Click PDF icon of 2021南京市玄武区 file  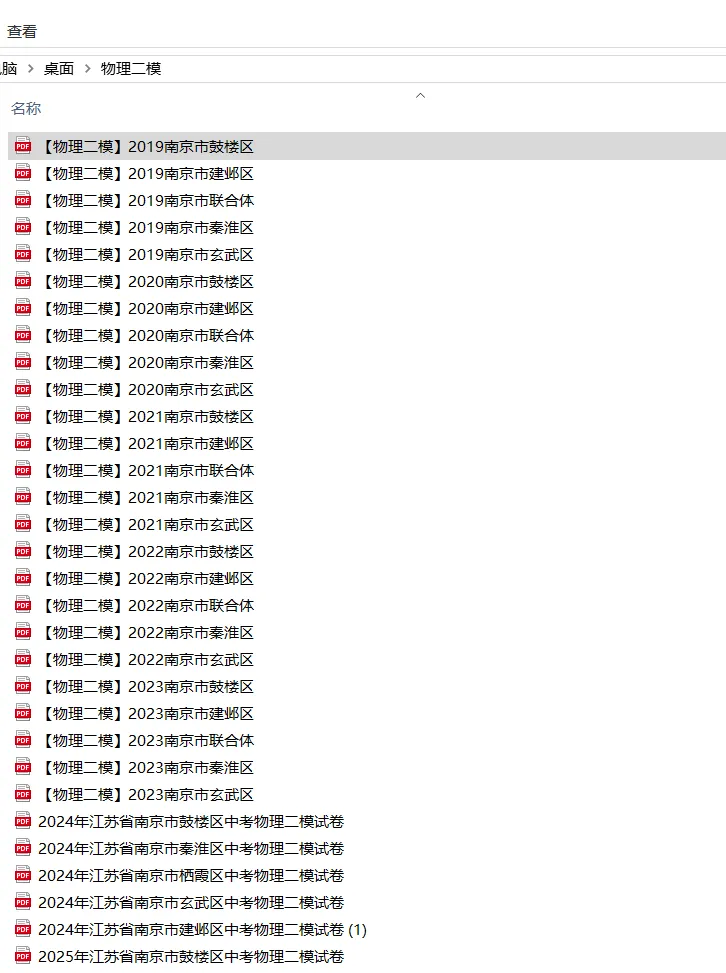click(x=23, y=524)
